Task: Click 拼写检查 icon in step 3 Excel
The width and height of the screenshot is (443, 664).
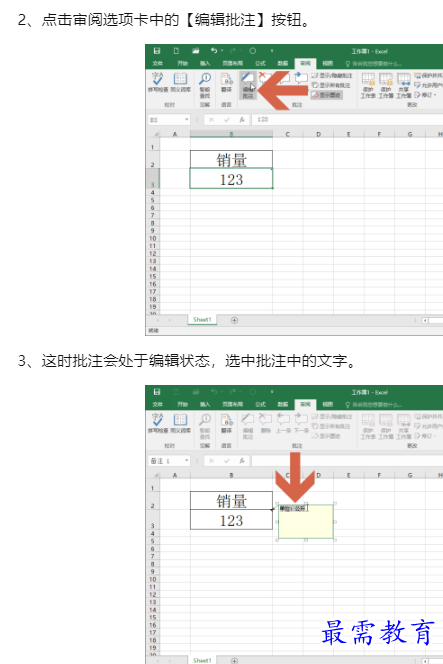Action: coord(158,422)
